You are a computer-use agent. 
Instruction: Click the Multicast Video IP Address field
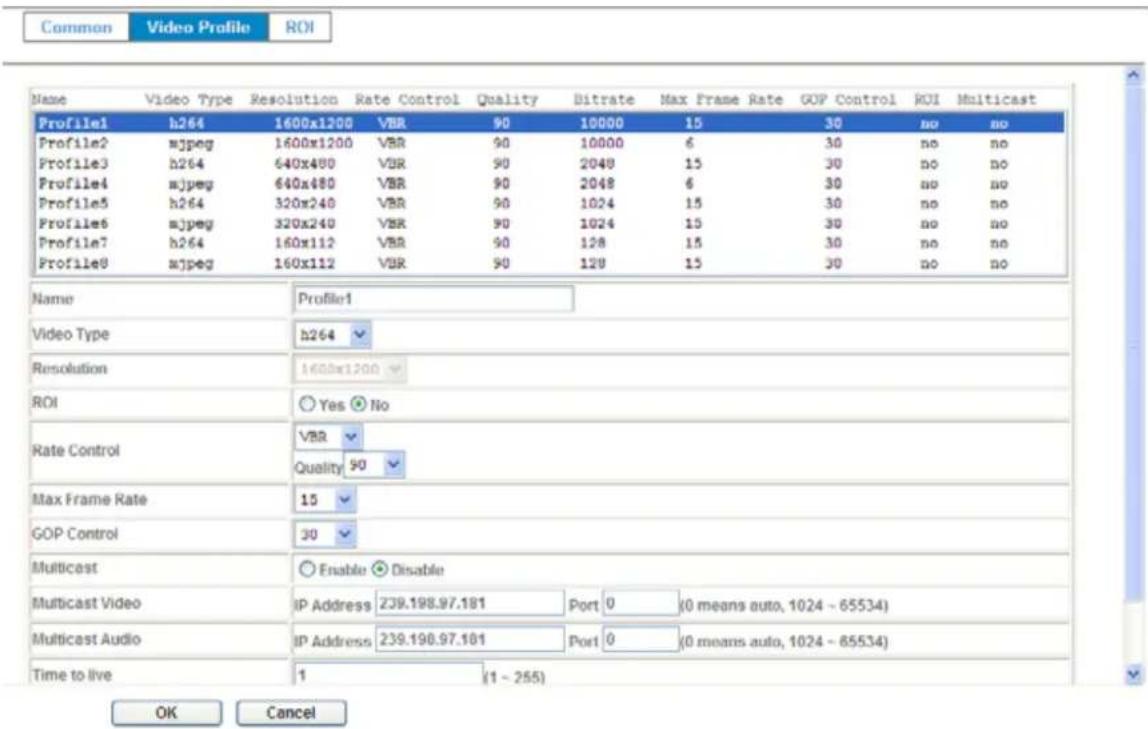469,604
